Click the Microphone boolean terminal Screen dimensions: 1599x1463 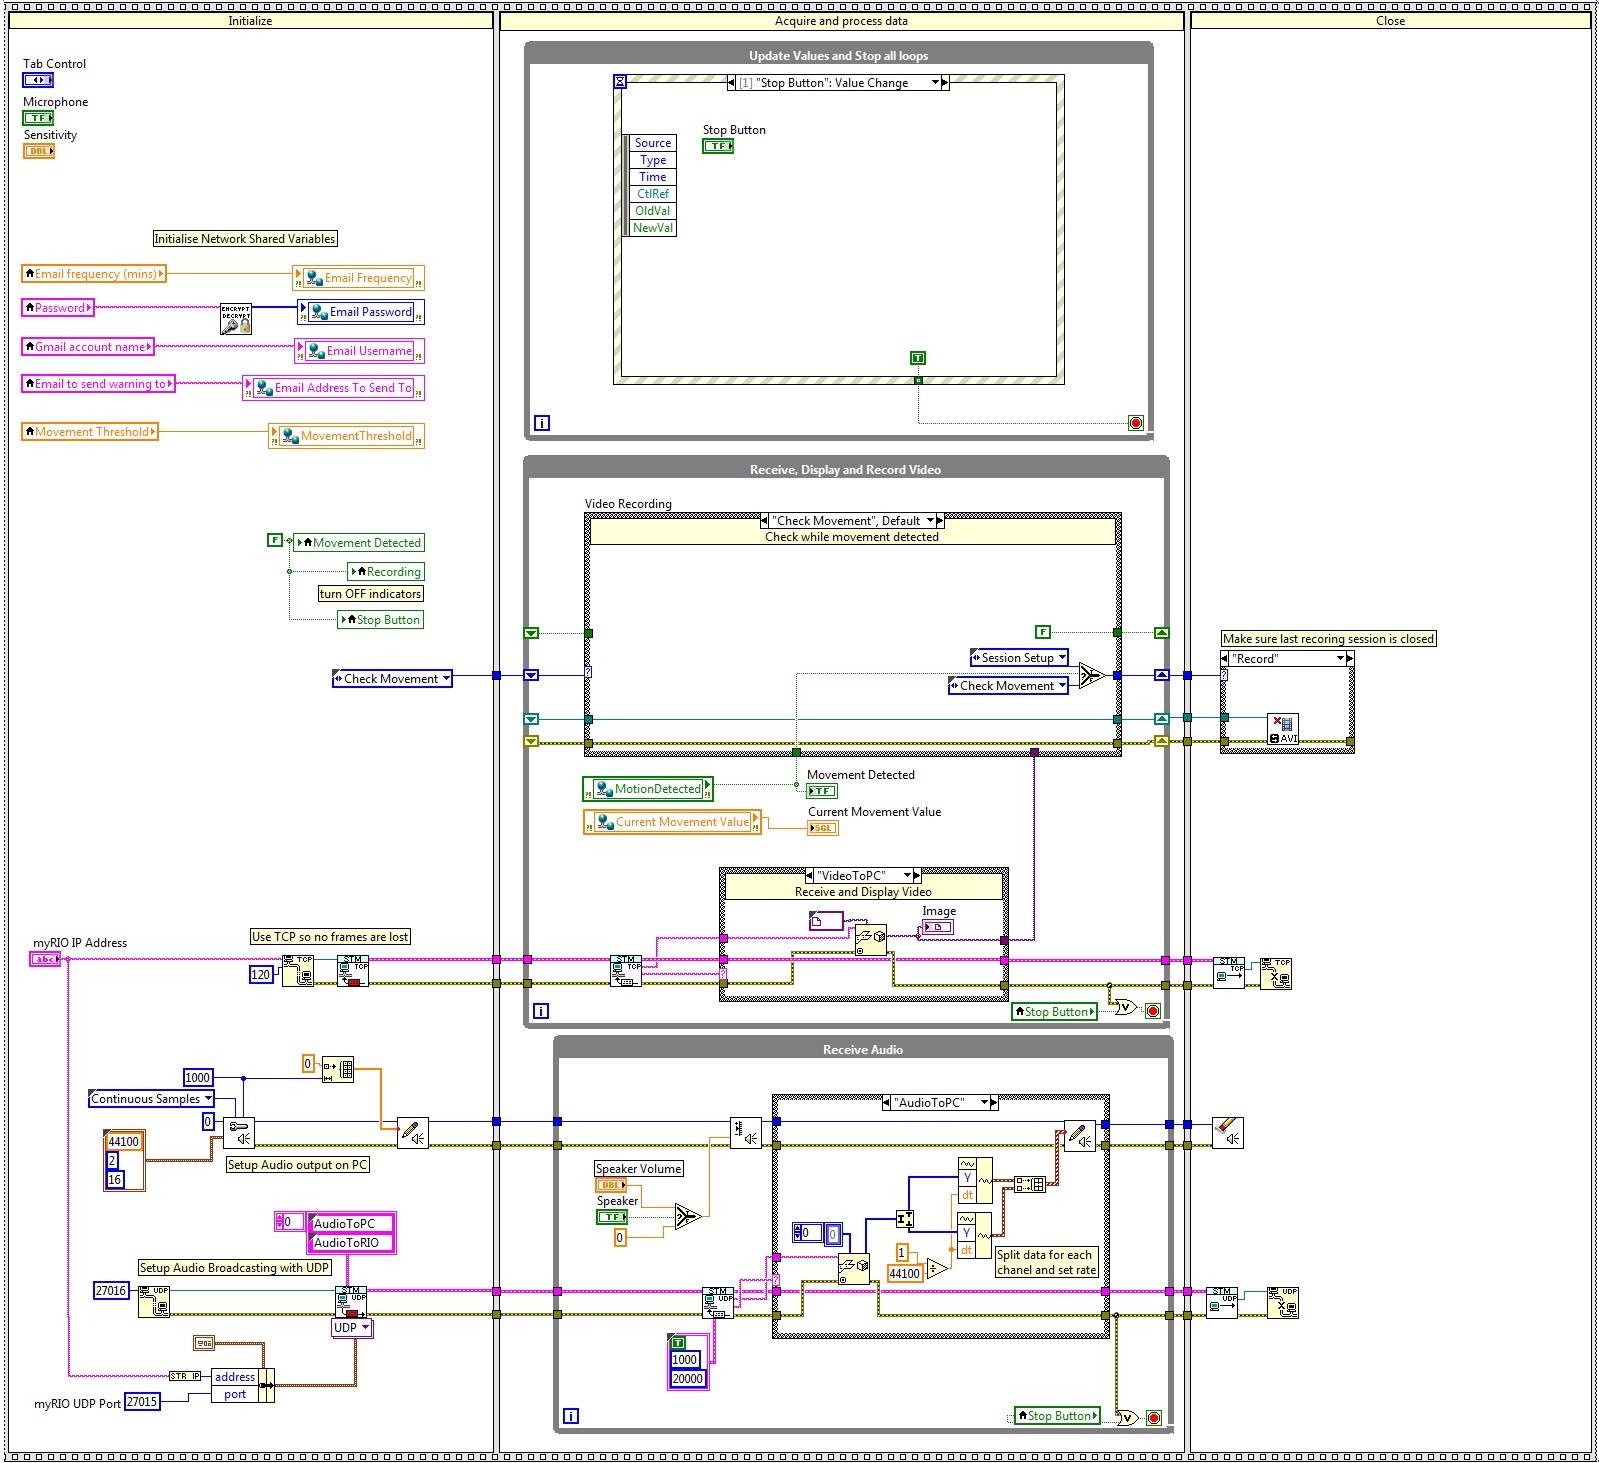pyautogui.click(x=38, y=118)
